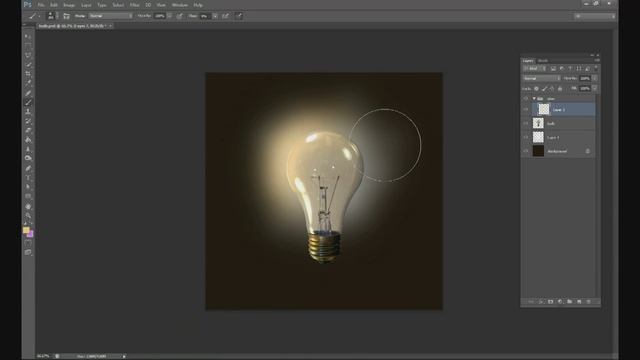Click the Quick Mask mode icon
640x360 pixels.
(x=28, y=243)
